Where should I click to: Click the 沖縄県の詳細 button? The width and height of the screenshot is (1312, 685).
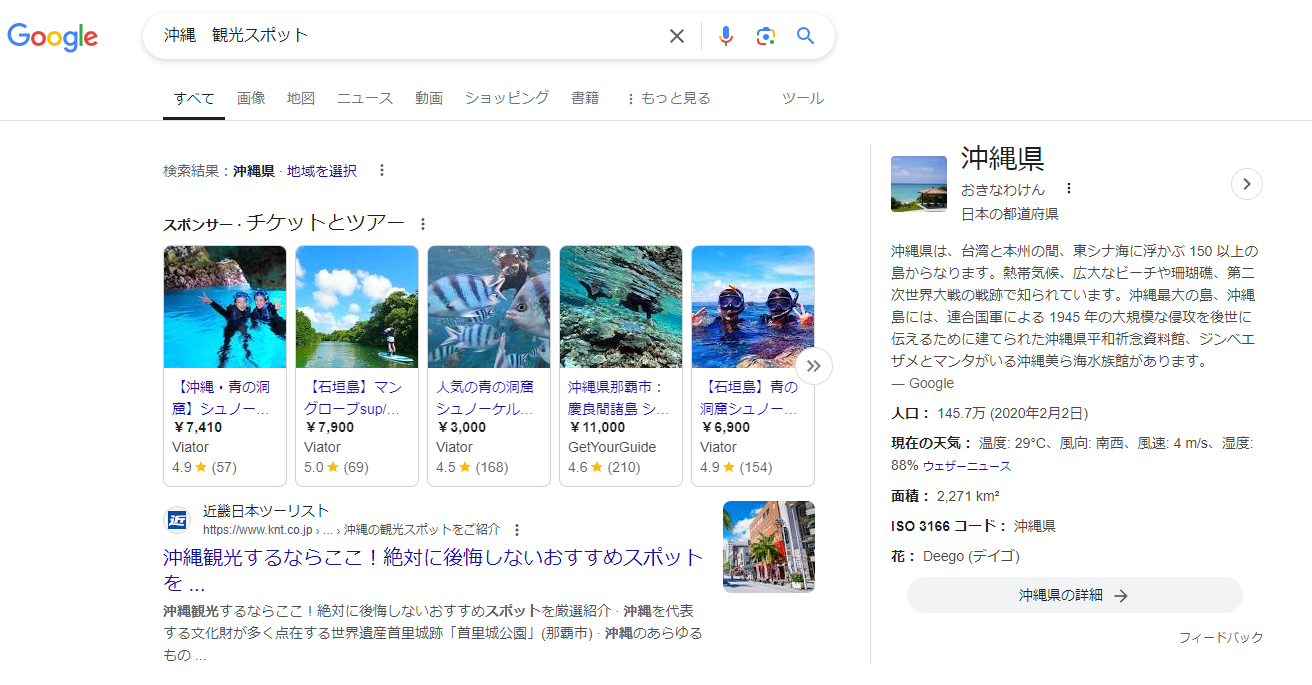[1073, 595]
